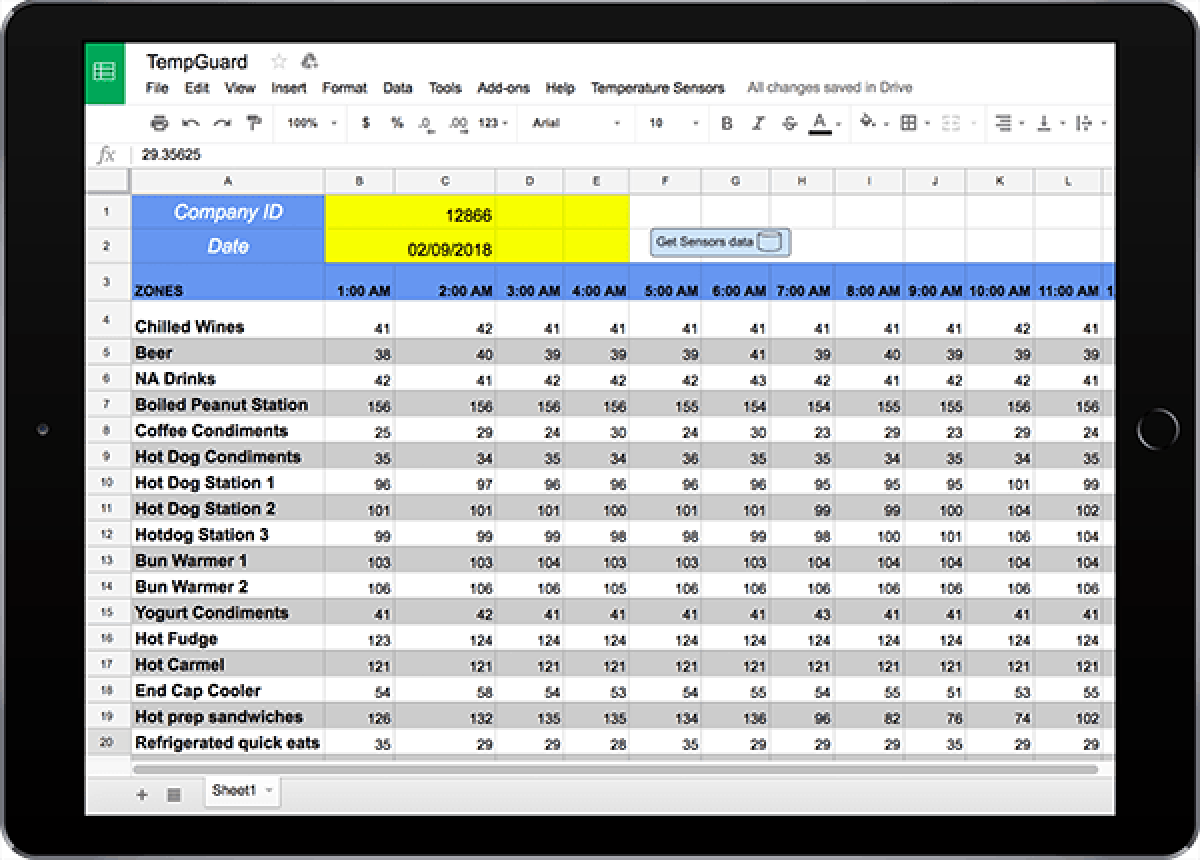Click the All changes saved link
1200x860 pixels.
(829, 88)
